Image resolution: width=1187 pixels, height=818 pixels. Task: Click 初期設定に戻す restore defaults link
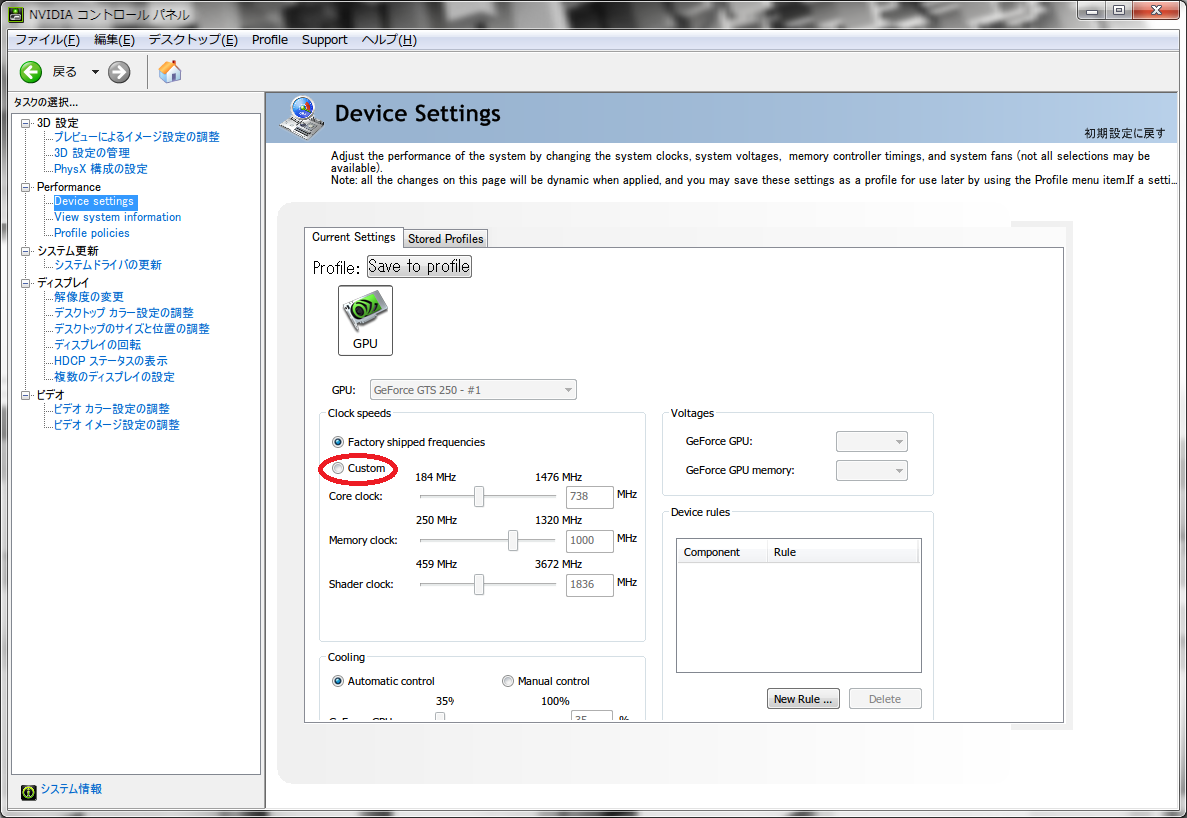click(x=1125, y=133)
